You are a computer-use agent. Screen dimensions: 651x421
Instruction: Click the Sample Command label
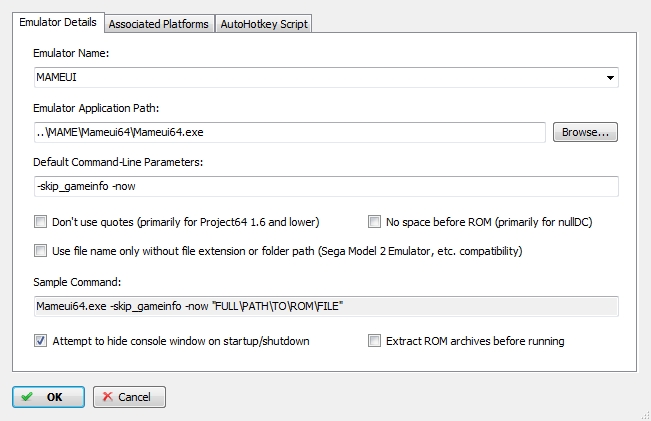pos(77,282)
